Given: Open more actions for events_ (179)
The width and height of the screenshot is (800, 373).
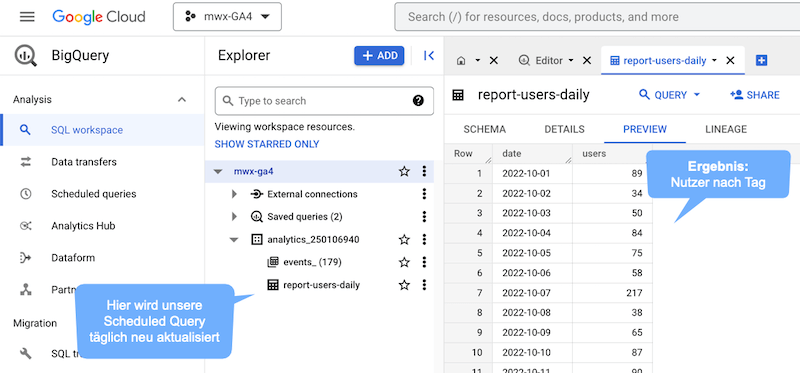Looking at the screenshot, I should 424,262.
